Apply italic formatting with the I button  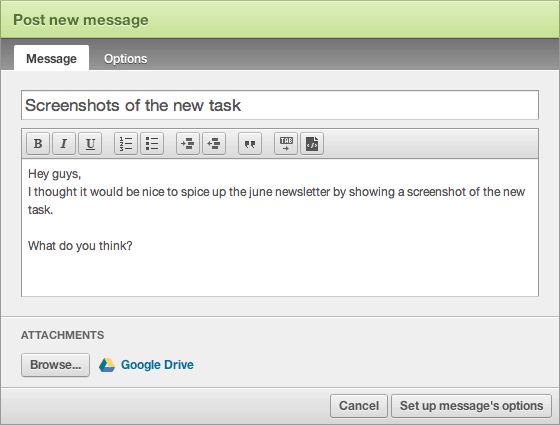[64, 144]
